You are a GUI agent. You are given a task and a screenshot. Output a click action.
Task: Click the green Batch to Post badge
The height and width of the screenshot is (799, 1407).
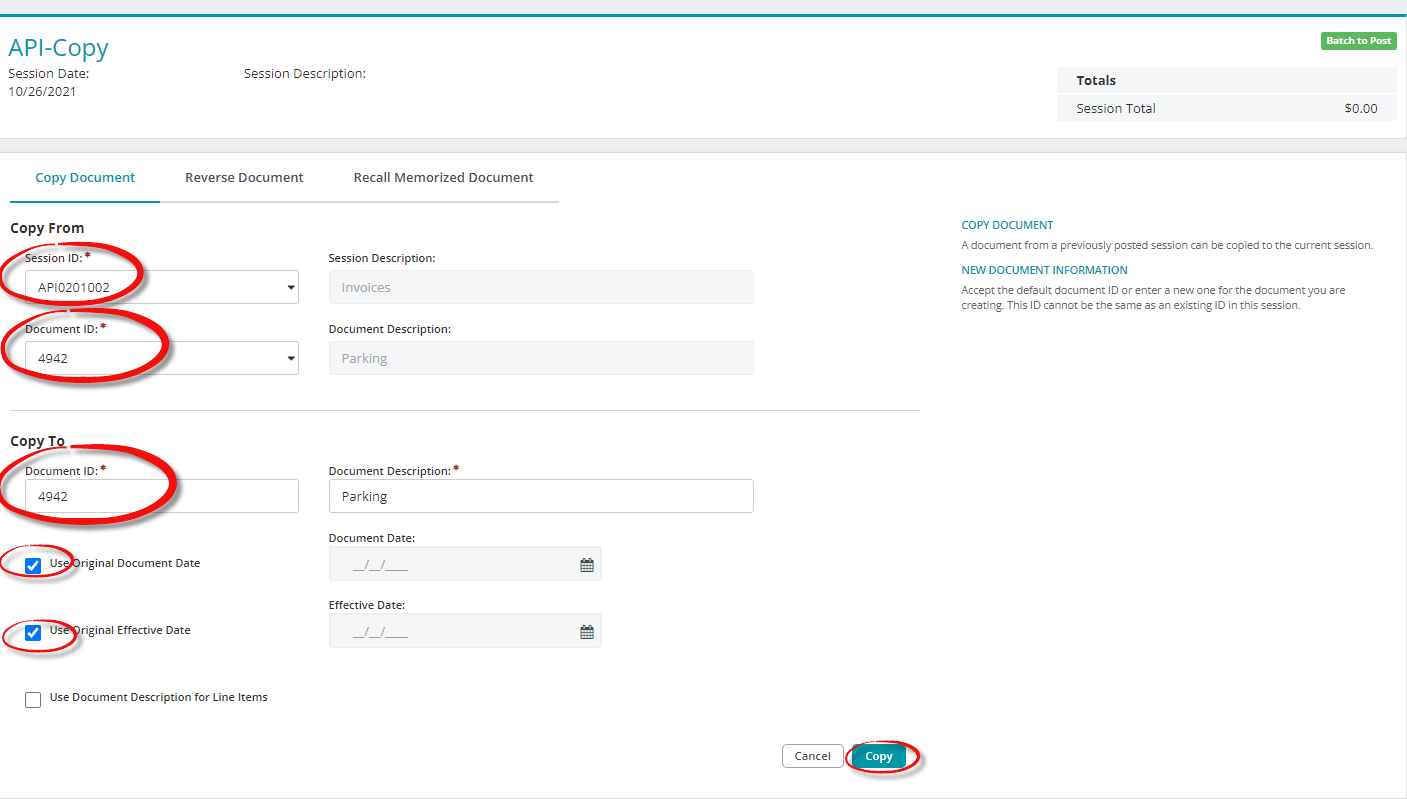coord(1358,41)
